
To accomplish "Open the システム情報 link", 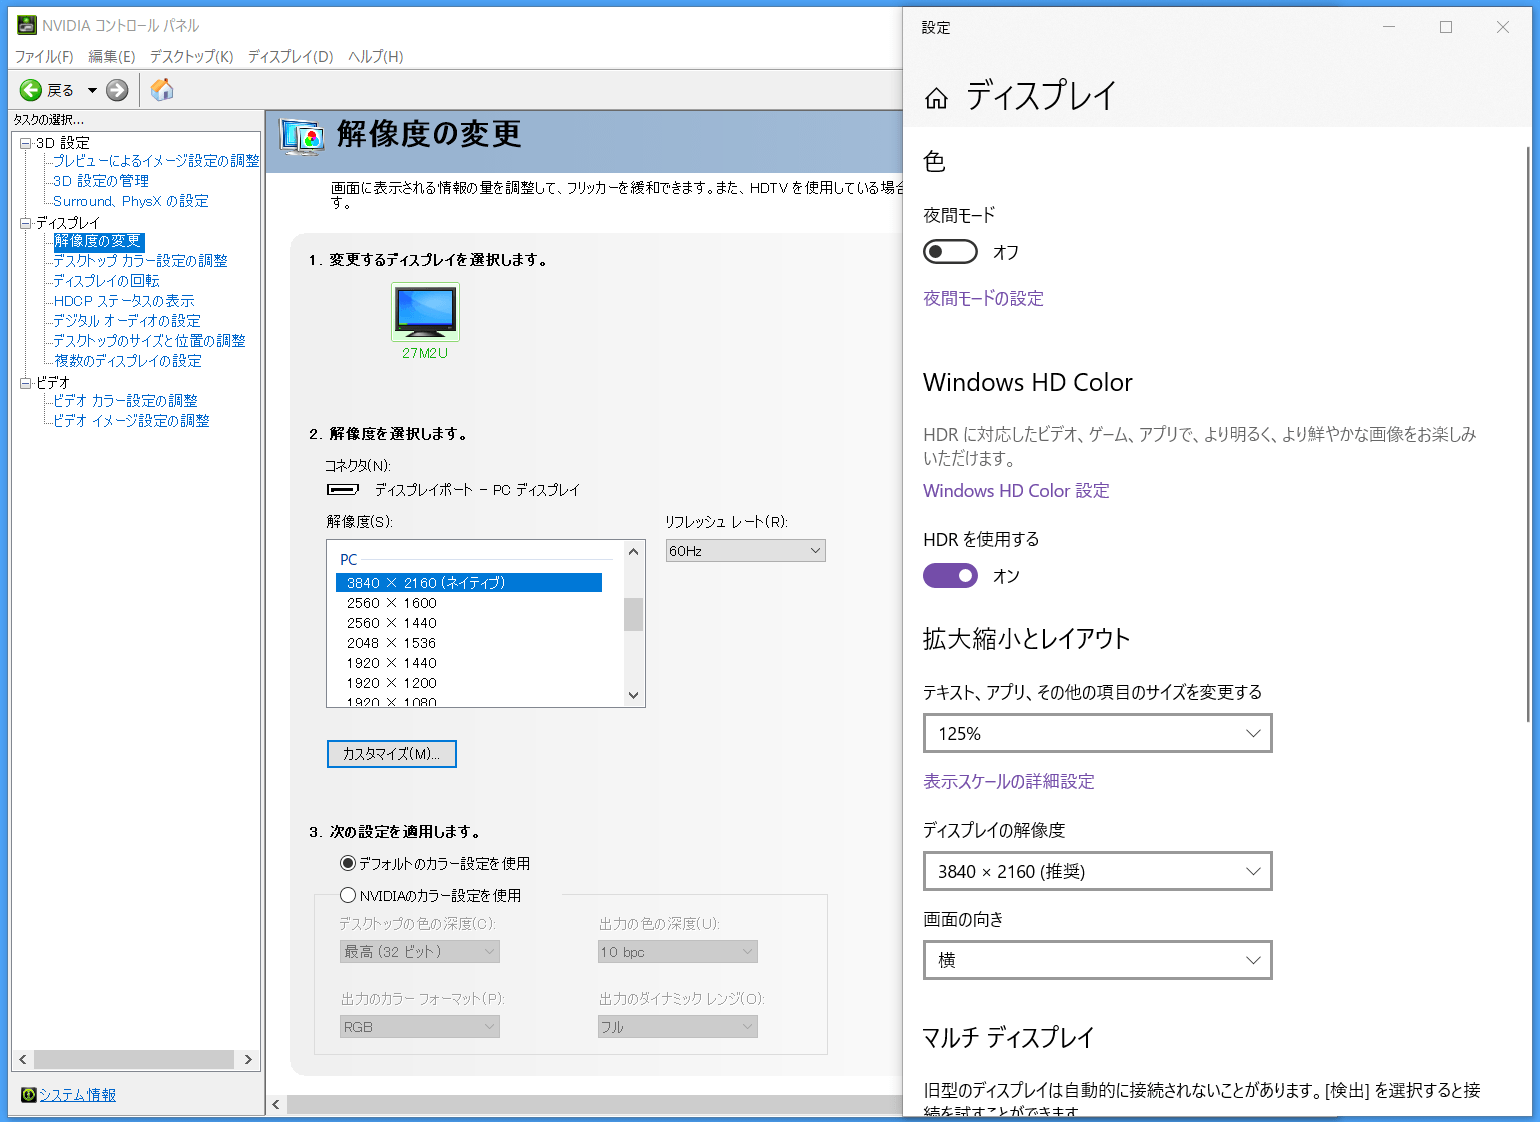I will click(x=78, y=1095).
